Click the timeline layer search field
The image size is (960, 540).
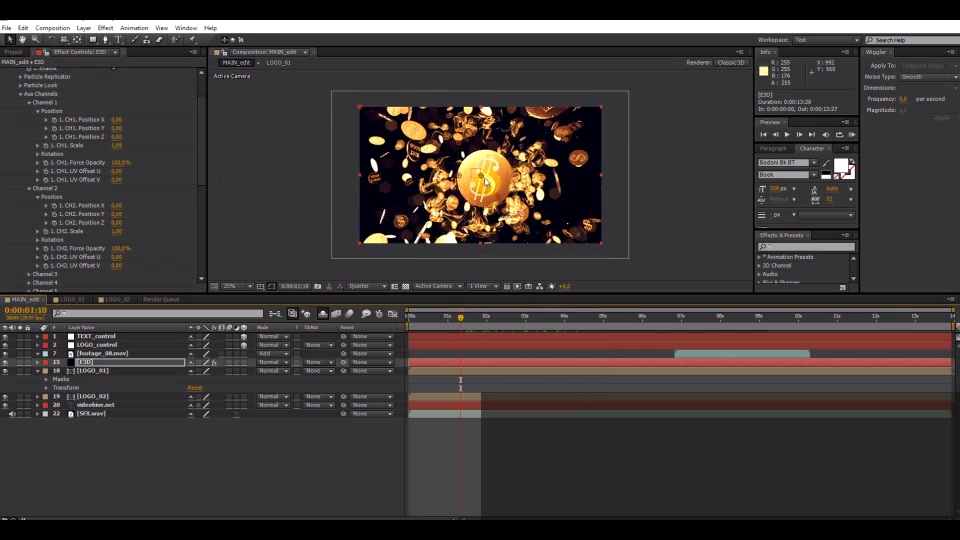click(158, 313)
